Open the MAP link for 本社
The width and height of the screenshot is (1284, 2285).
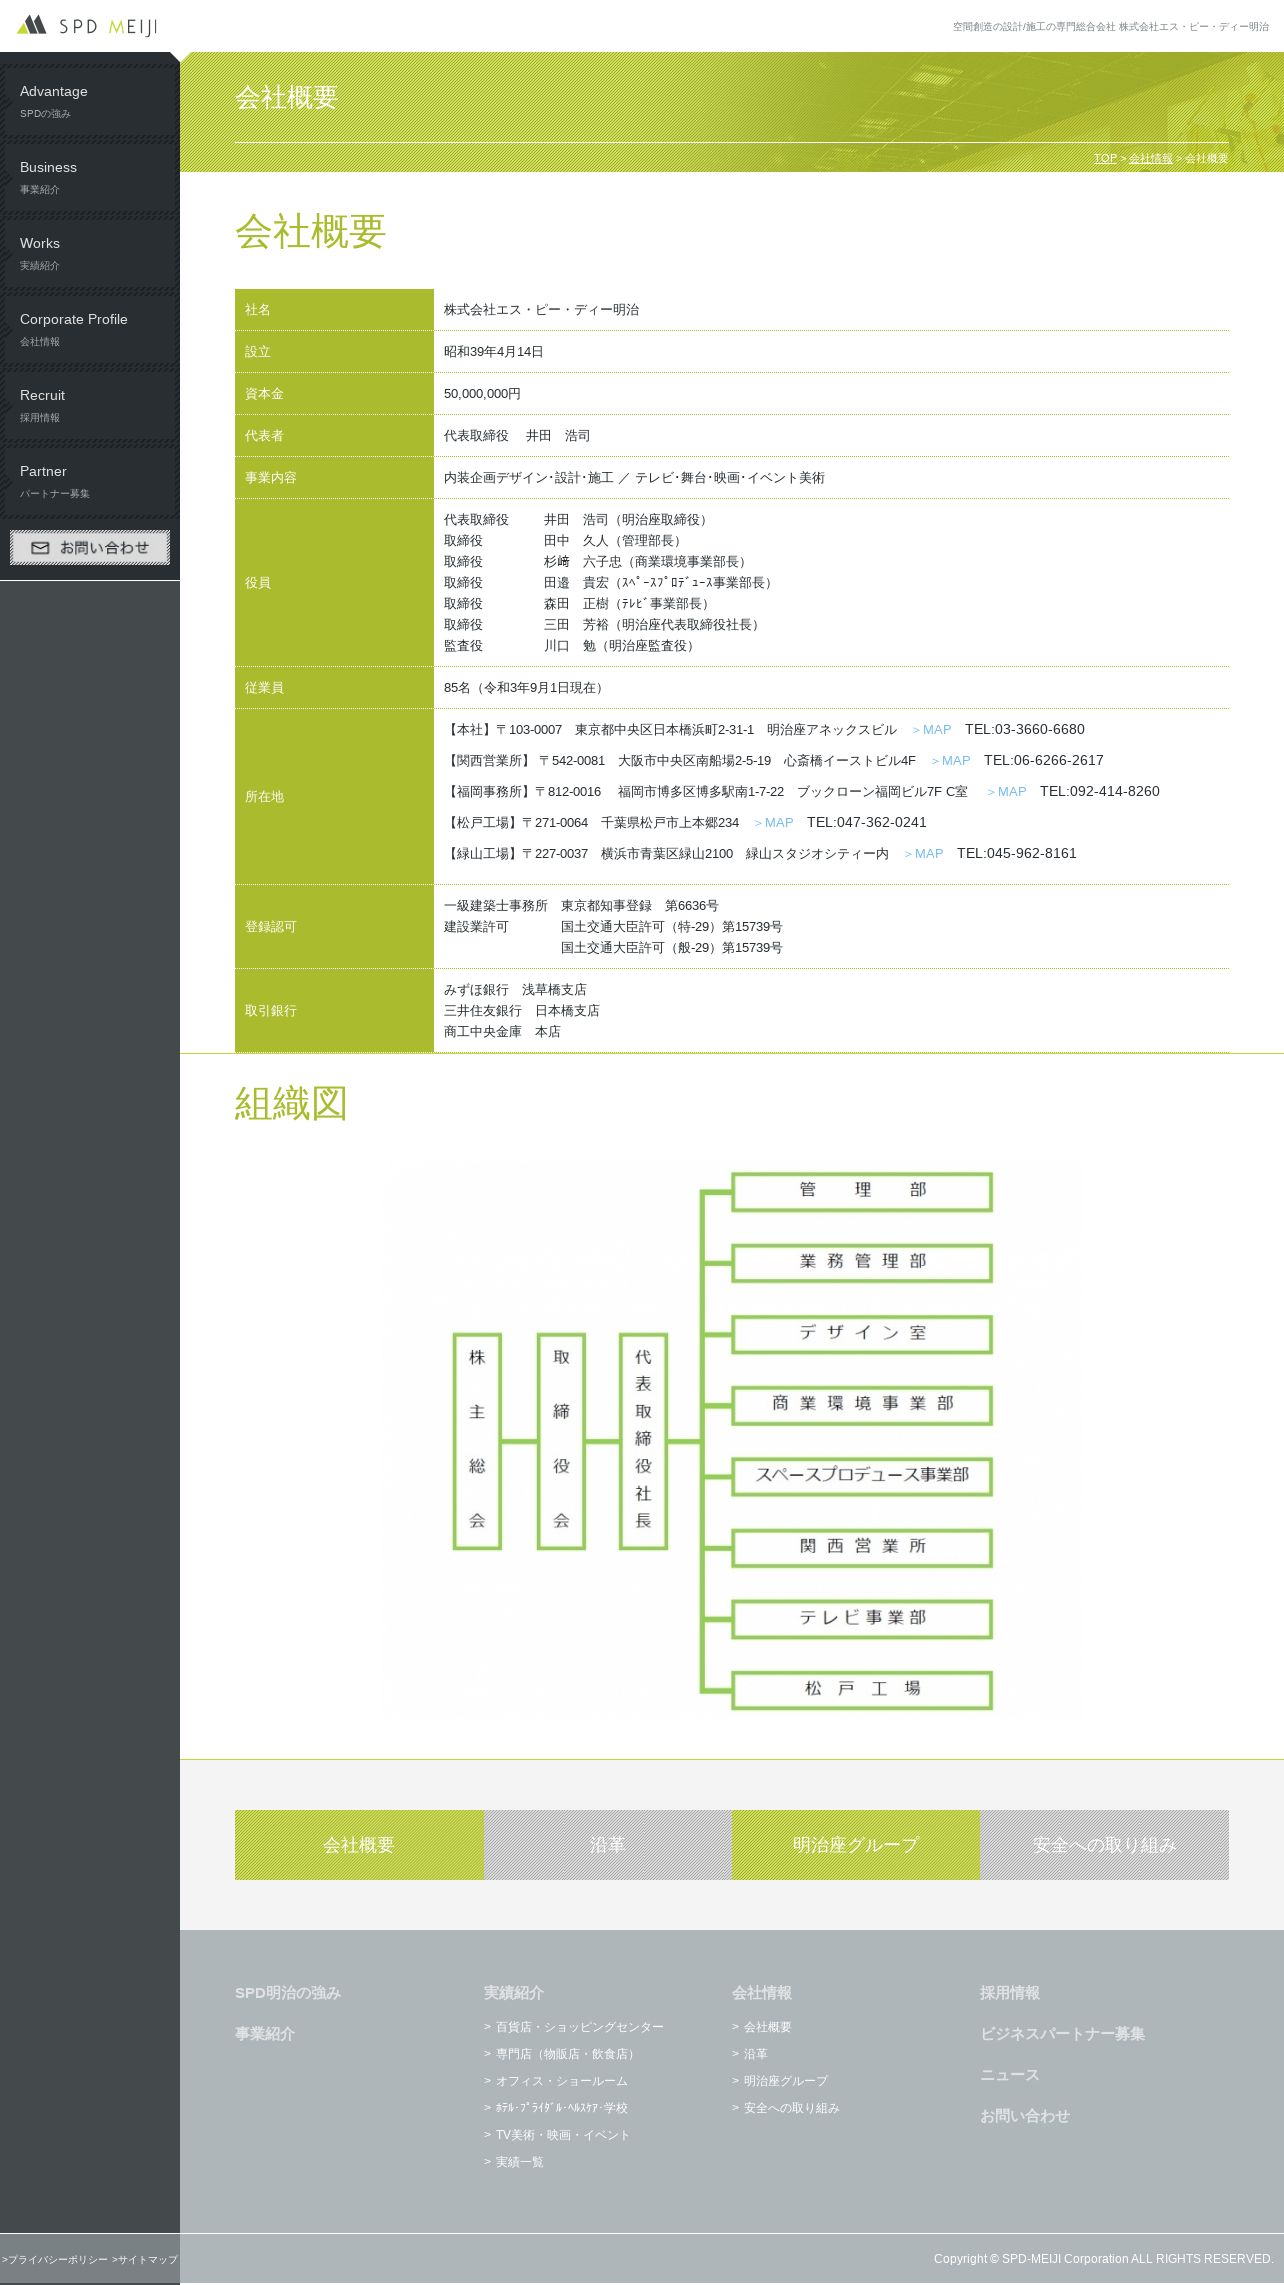tap(931, 730)
